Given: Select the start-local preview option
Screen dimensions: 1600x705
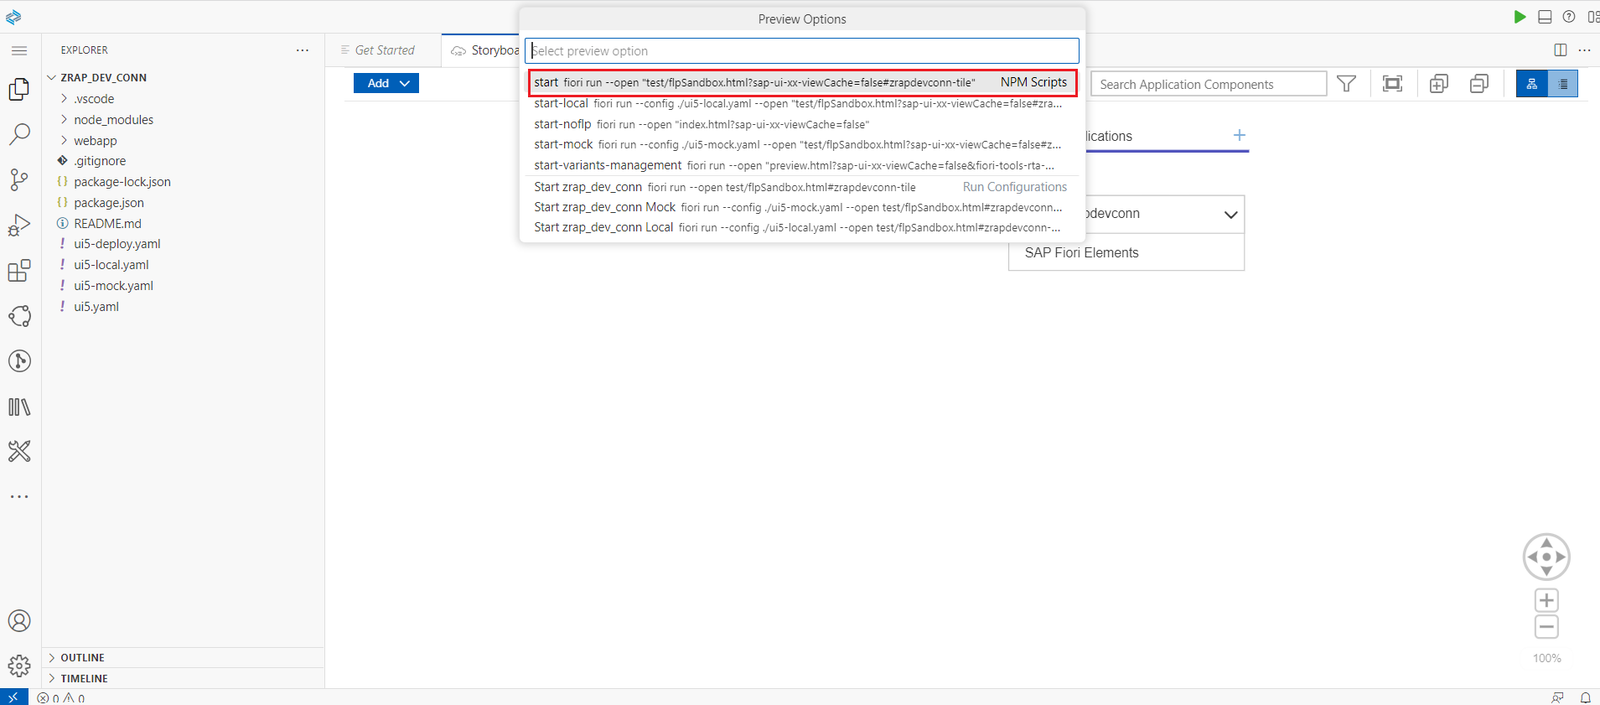Looking at the screenshot, I should pos(802,103).
